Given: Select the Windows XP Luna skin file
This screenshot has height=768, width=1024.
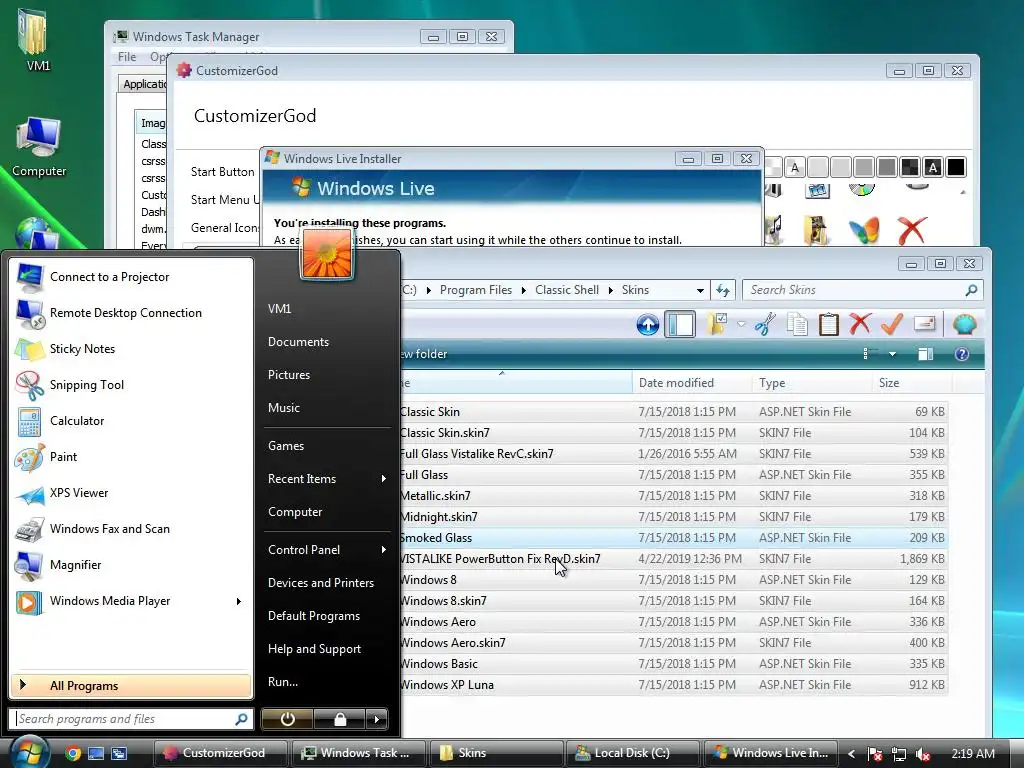Looking at the screenshot, I should tap(673, 685).
